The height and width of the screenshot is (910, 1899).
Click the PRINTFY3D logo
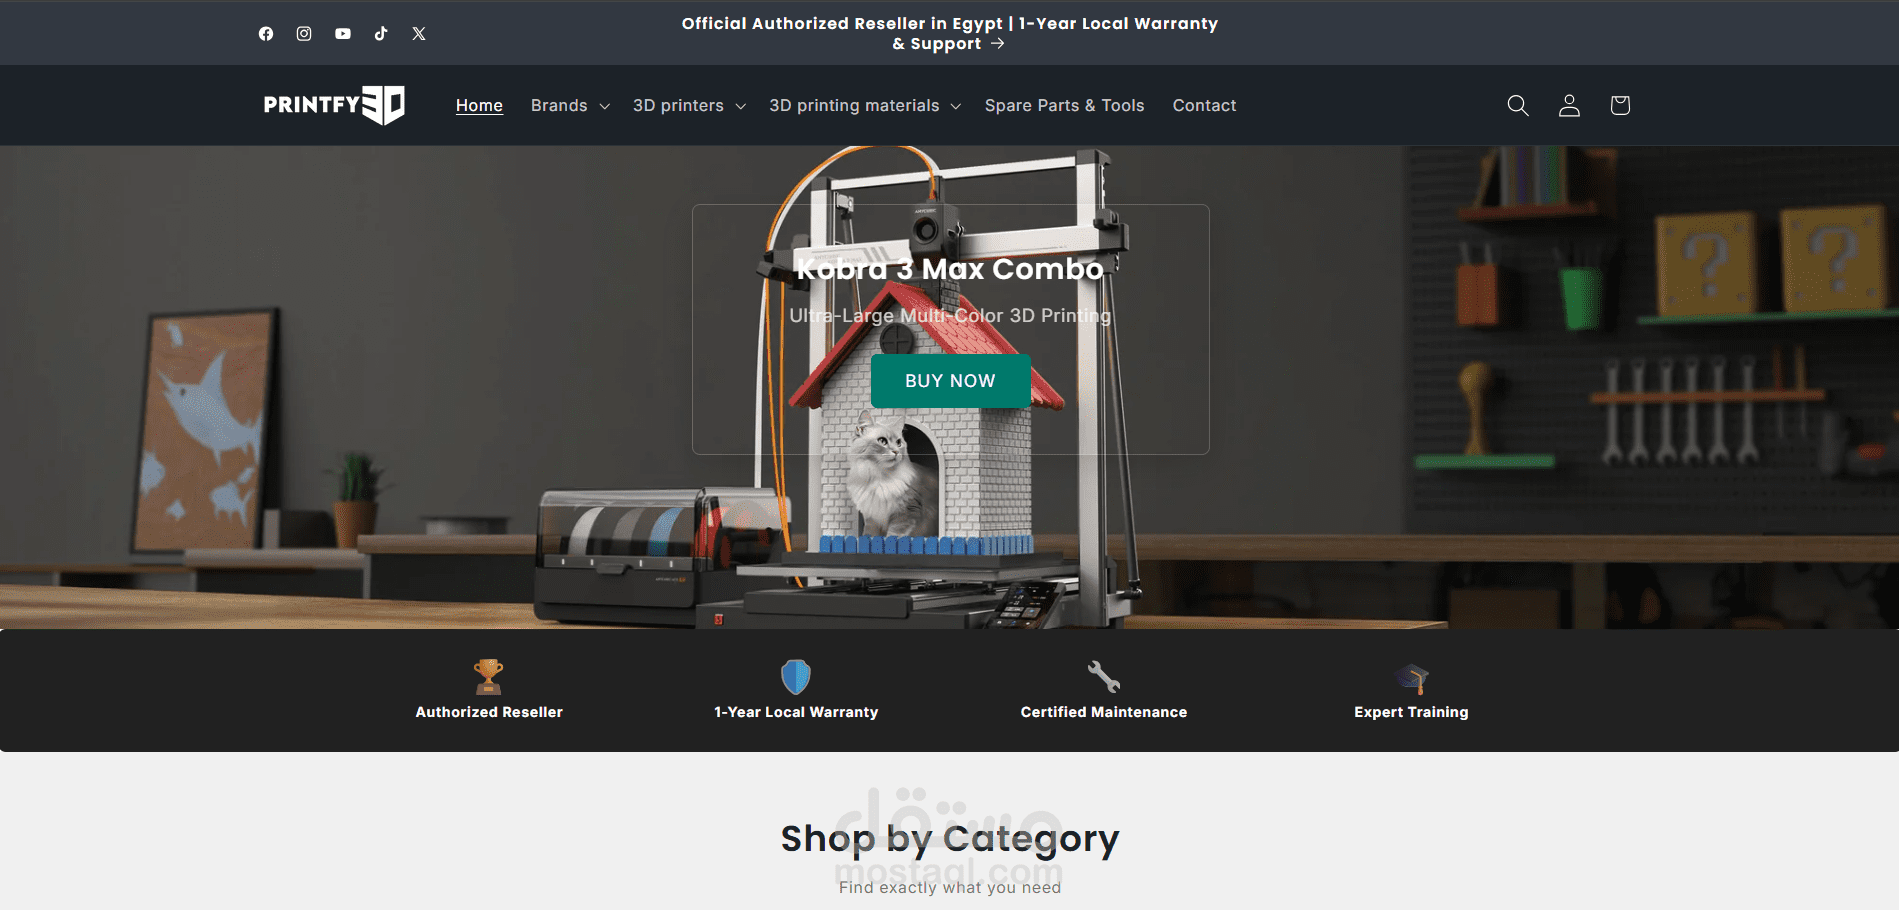(335, 104)
